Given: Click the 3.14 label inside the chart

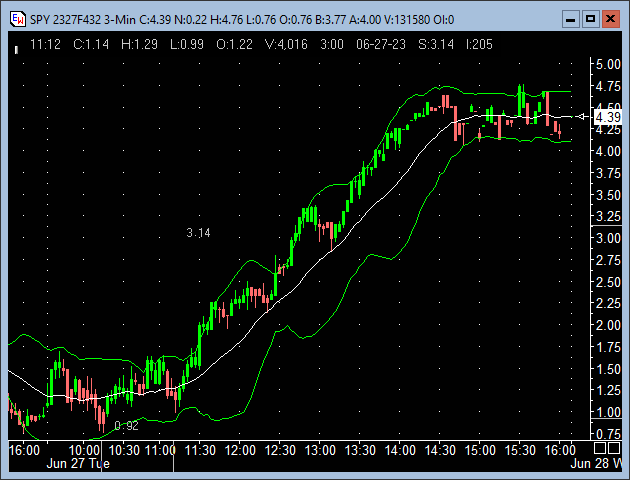Looking at the screenshot, I should tap(198, 233).
